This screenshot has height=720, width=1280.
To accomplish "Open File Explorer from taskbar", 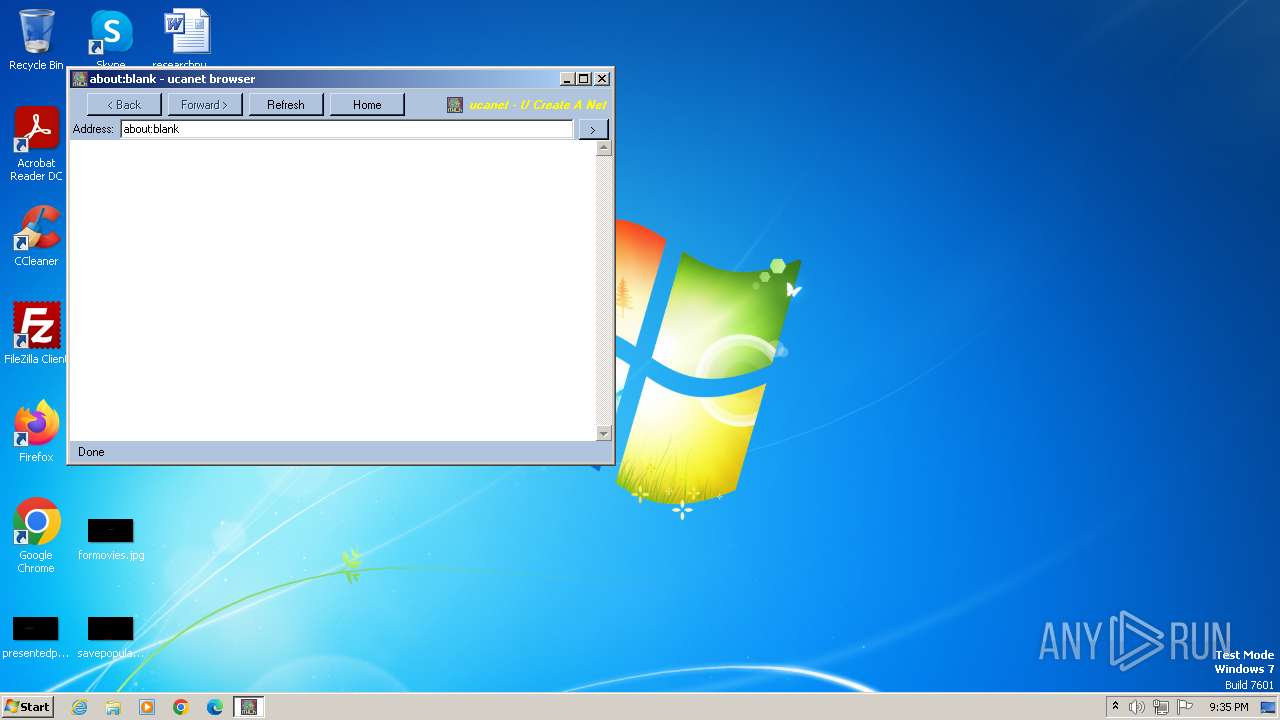I will point(113,707).
